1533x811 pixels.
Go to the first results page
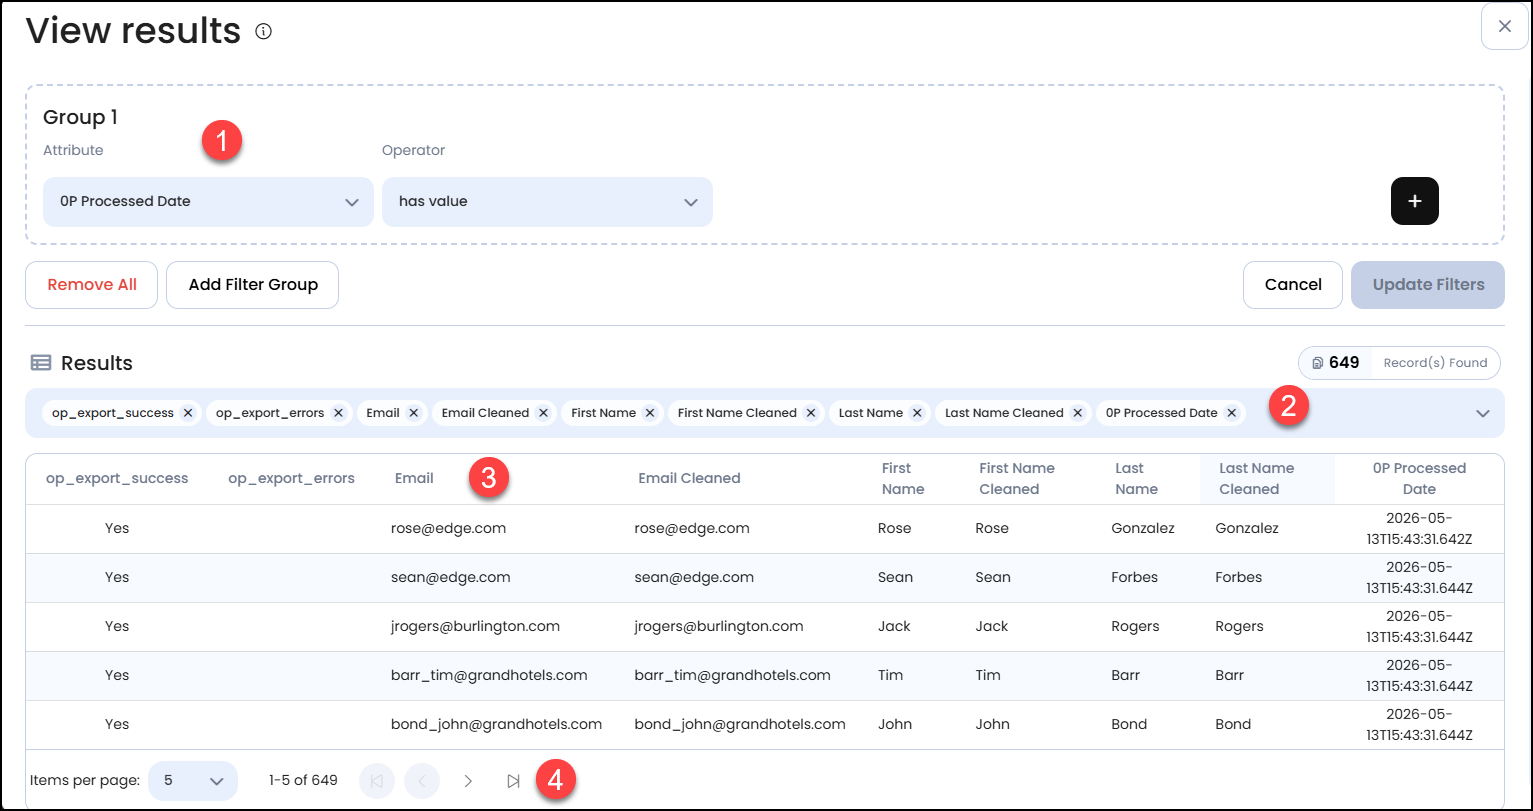377,781
